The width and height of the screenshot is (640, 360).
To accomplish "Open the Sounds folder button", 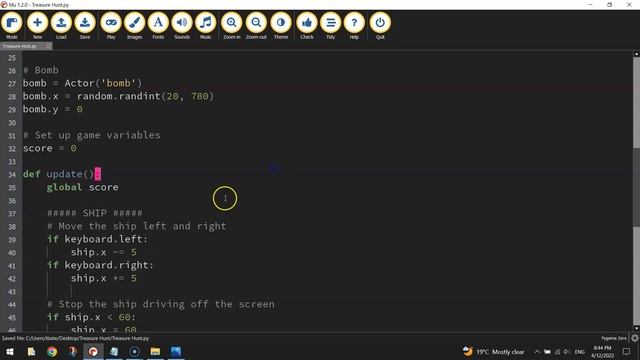I will (182, 26).
